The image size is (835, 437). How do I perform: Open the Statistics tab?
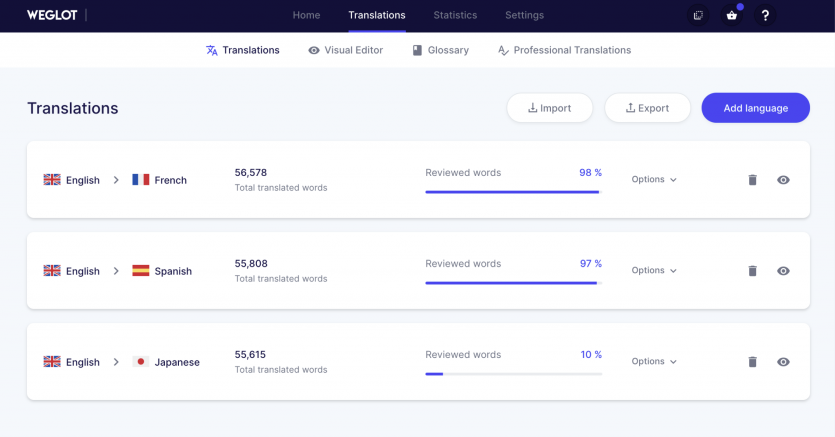(x=455, y=15)
